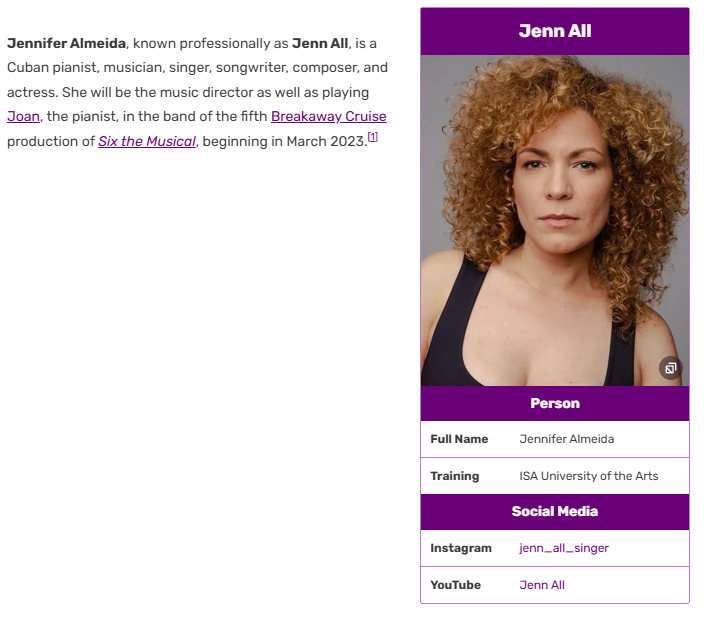
Task: Click the expand image icon on the portrait
Action: tap(670, 368)
